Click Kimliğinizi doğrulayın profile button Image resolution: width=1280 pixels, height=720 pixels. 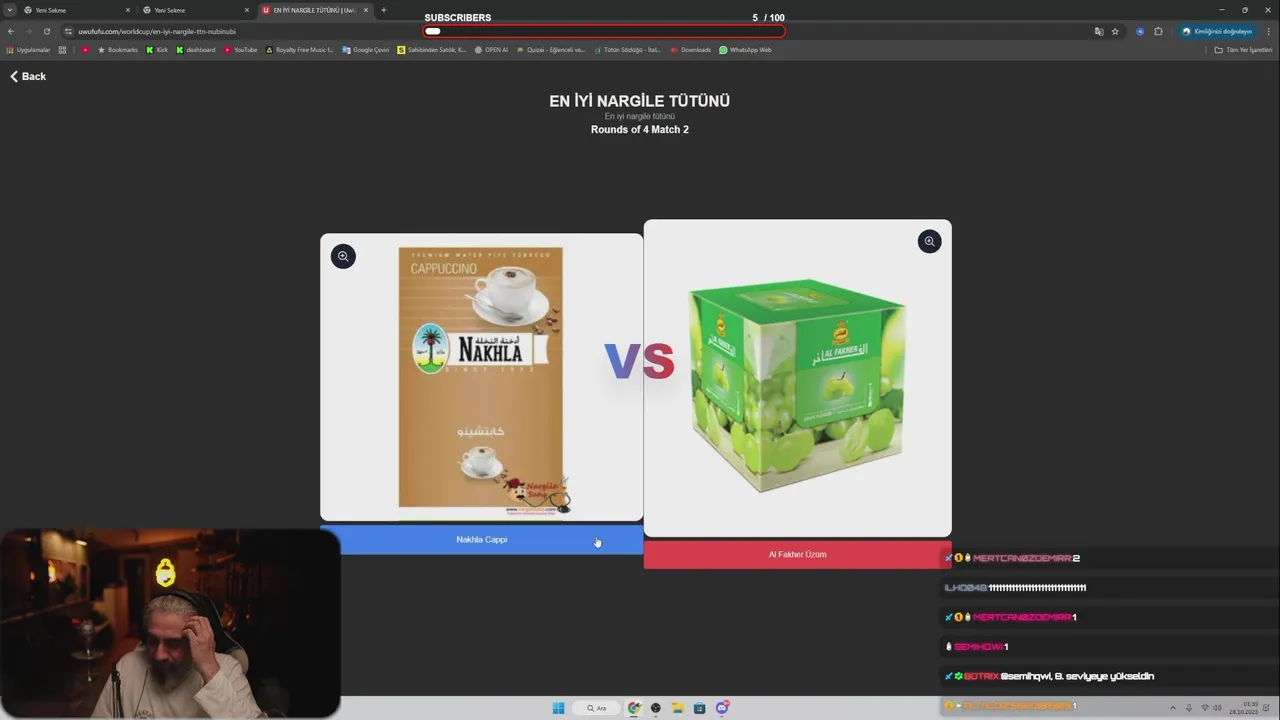pyautogui.click(x=1217, y=31)
